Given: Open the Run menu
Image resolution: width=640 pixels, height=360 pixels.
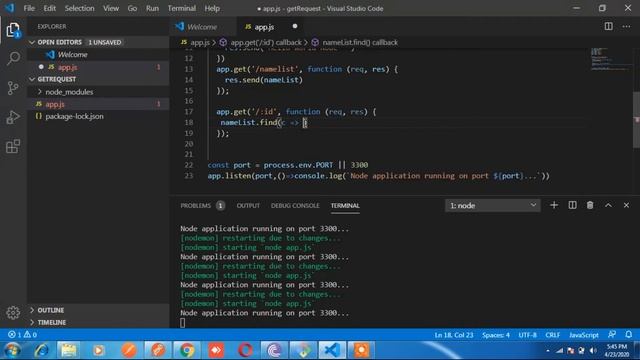Looking at the screenshot, I should [152, 8].
